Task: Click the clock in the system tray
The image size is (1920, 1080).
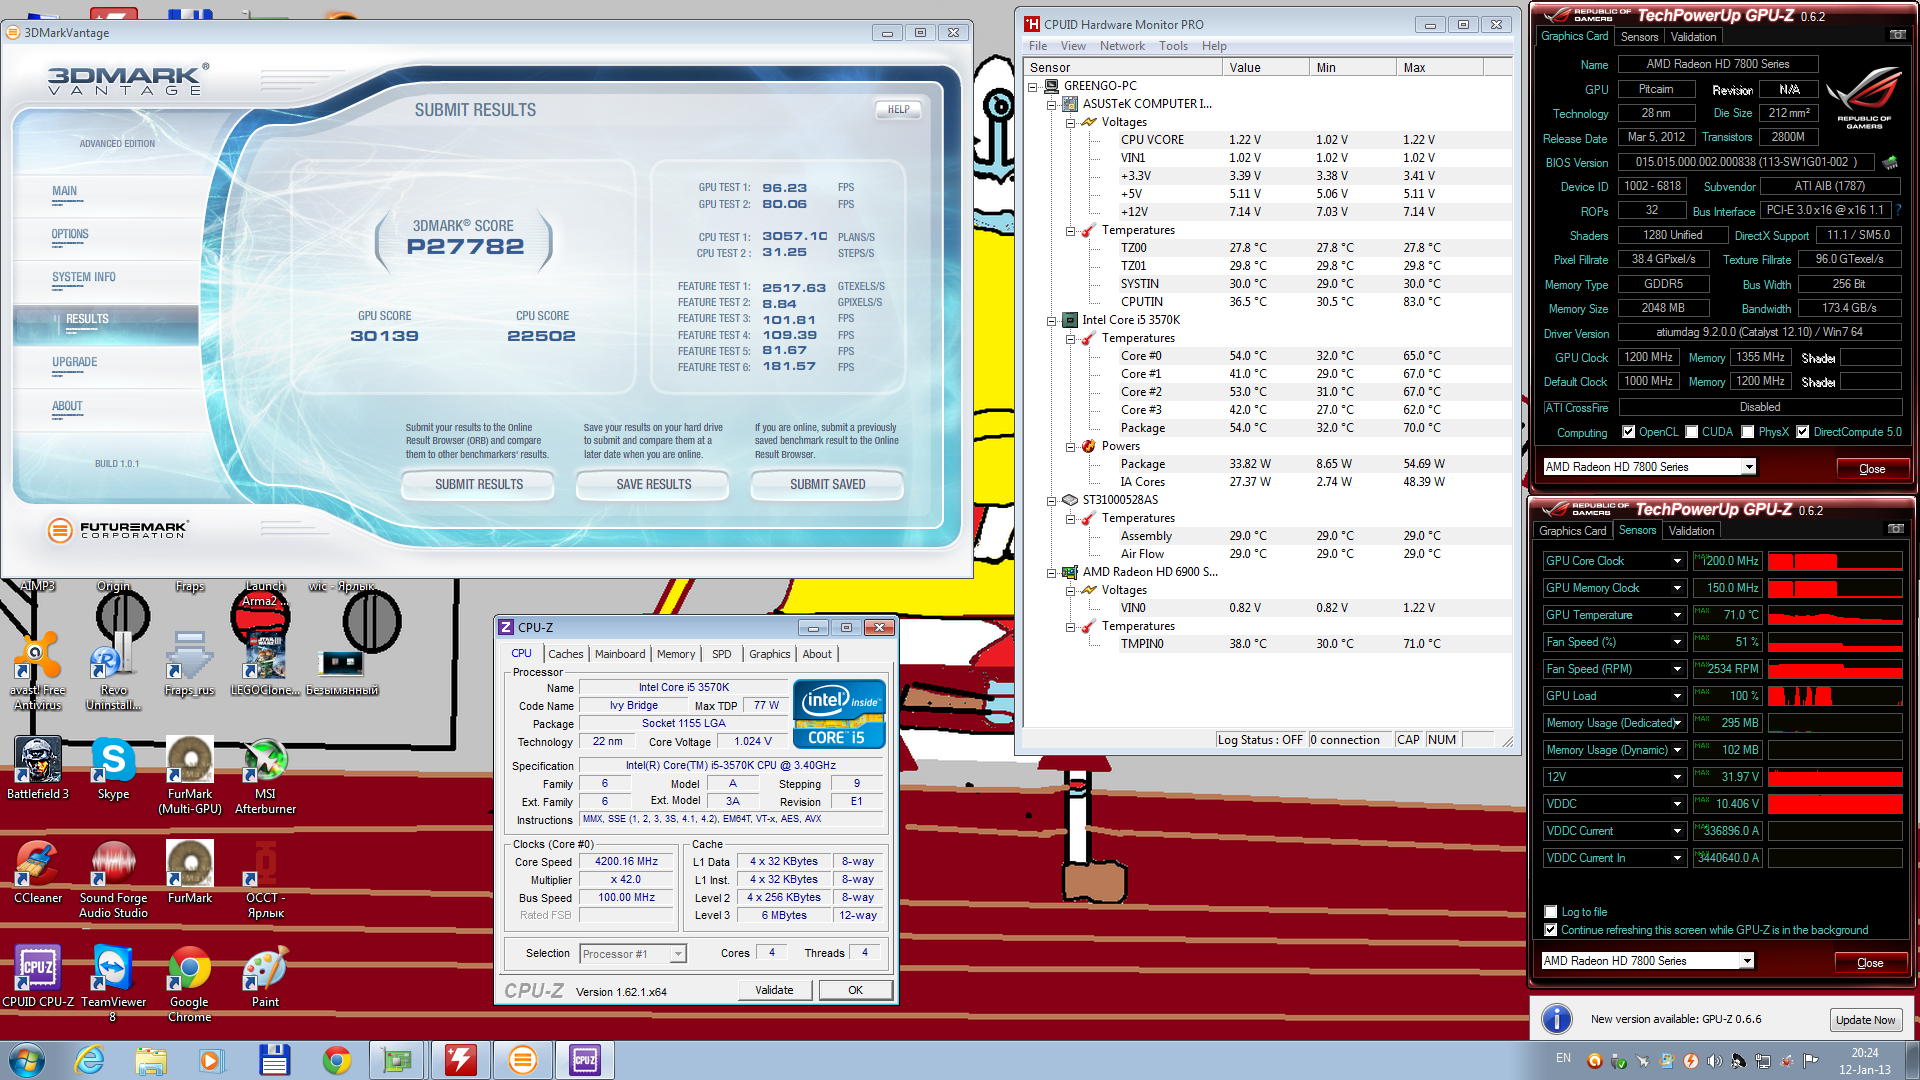Action: (1864, 1061)
